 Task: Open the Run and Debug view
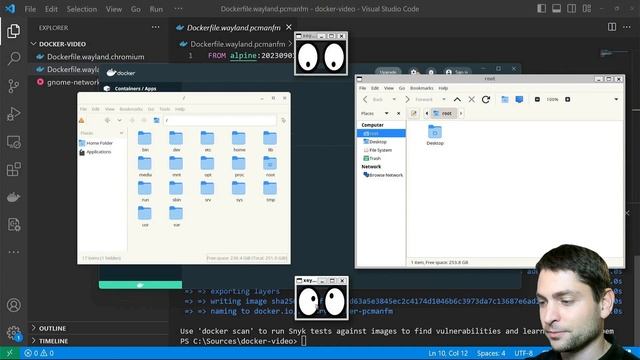coord(13,114)
